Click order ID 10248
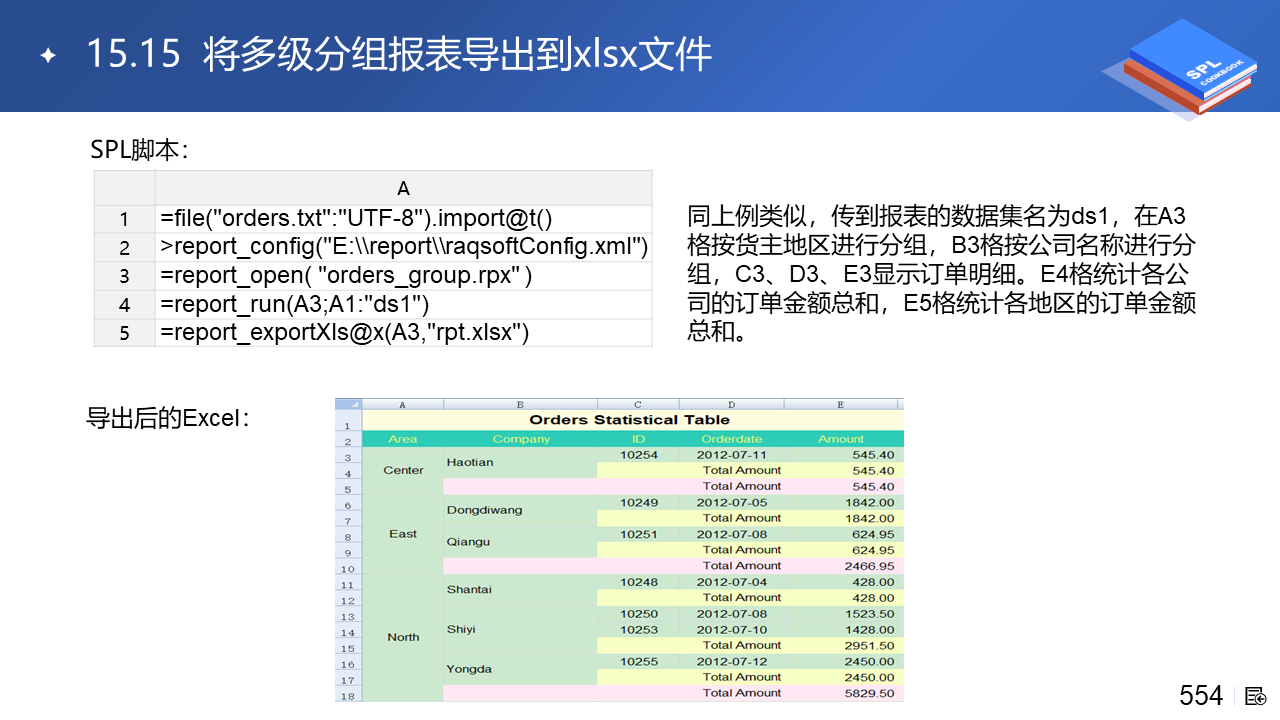The image size is (1280, 720). click(639, 582)
